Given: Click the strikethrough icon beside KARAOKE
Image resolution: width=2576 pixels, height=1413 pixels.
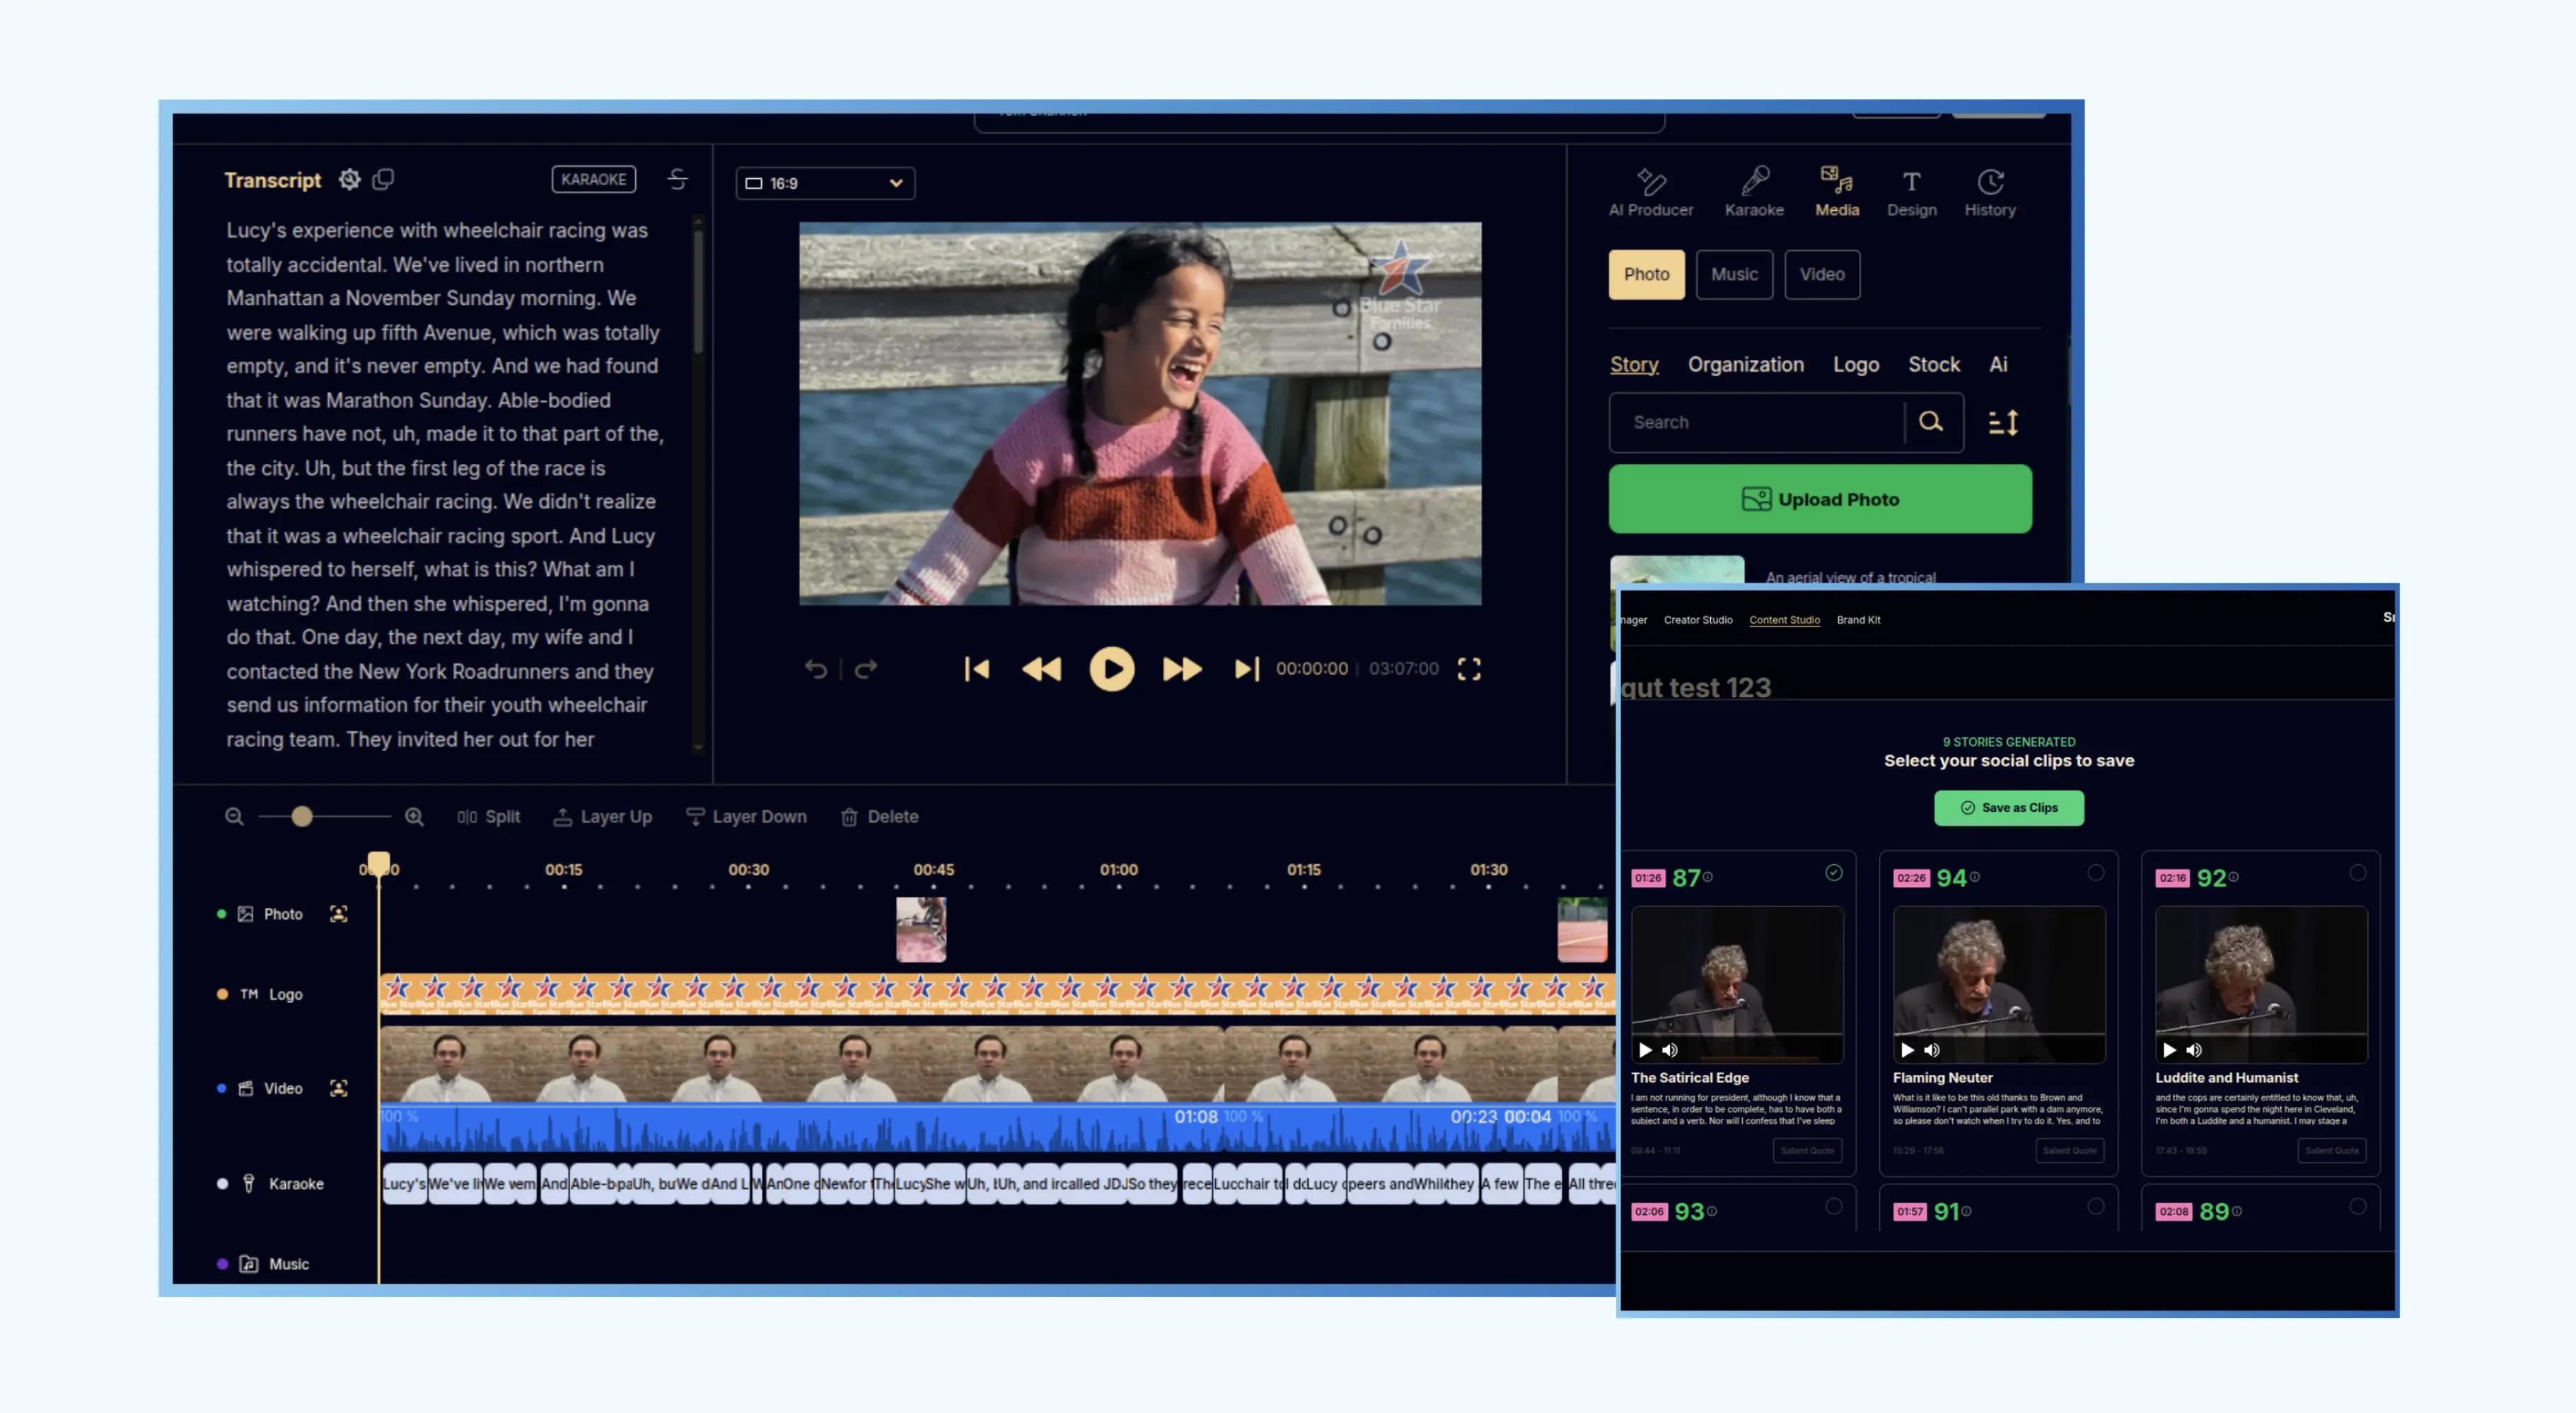Looking at the screenshot, I should [x=677, y=179].
